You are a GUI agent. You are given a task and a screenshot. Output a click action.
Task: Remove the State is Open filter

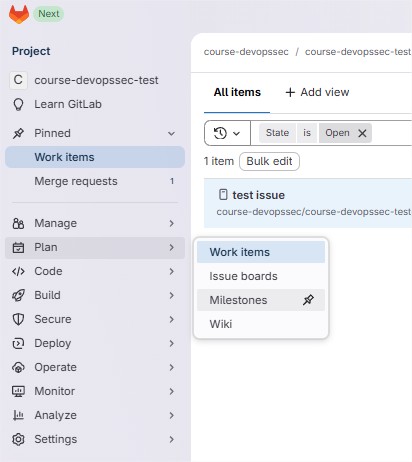pos(362,133)
